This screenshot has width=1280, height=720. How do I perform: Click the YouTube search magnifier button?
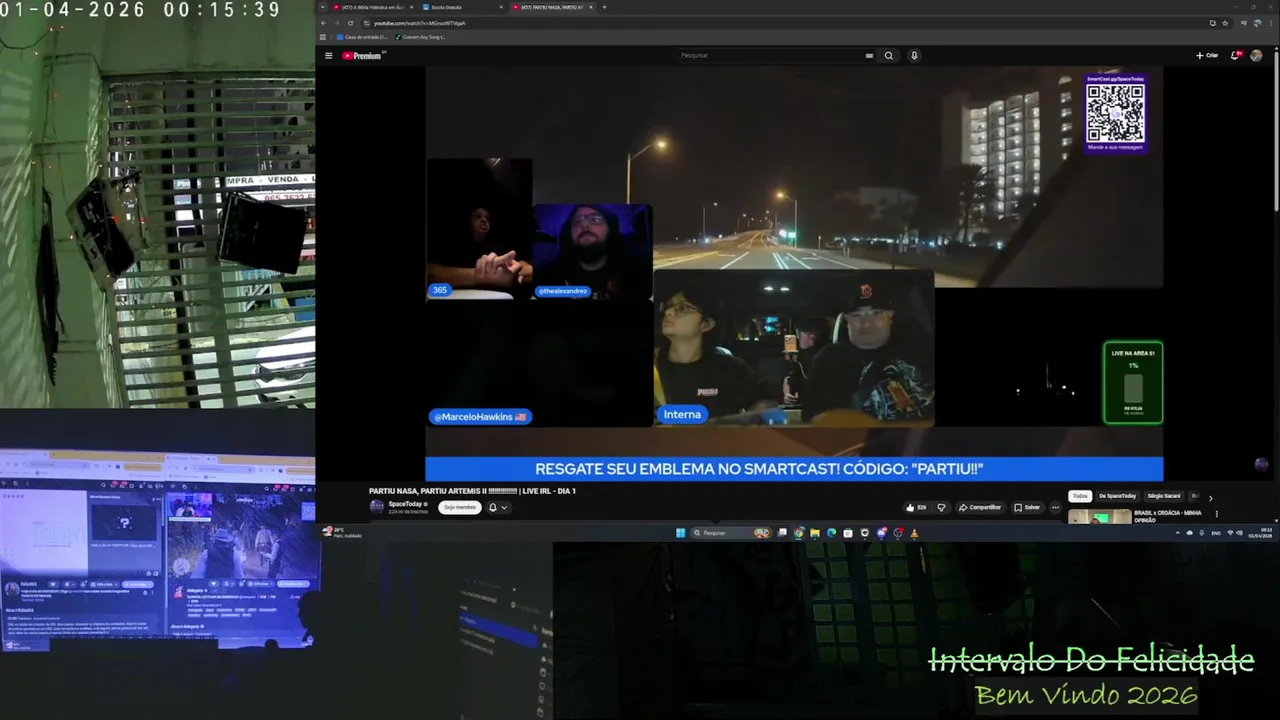point(888,56)
